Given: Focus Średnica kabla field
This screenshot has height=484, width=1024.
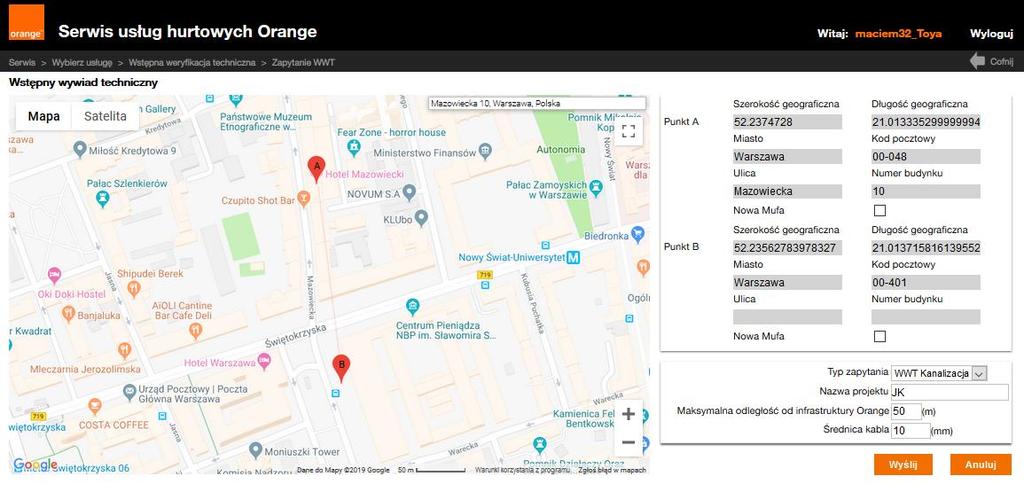Looking at the screenshot, I should (x=910, y=430).
